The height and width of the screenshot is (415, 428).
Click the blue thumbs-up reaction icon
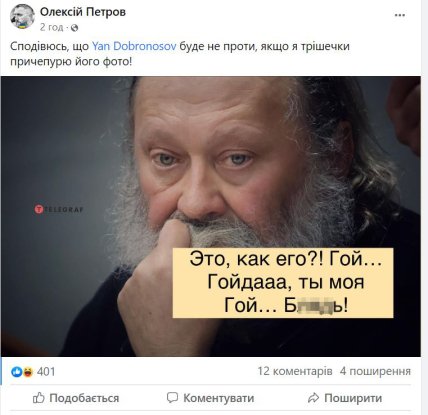[x=16, y=371]
